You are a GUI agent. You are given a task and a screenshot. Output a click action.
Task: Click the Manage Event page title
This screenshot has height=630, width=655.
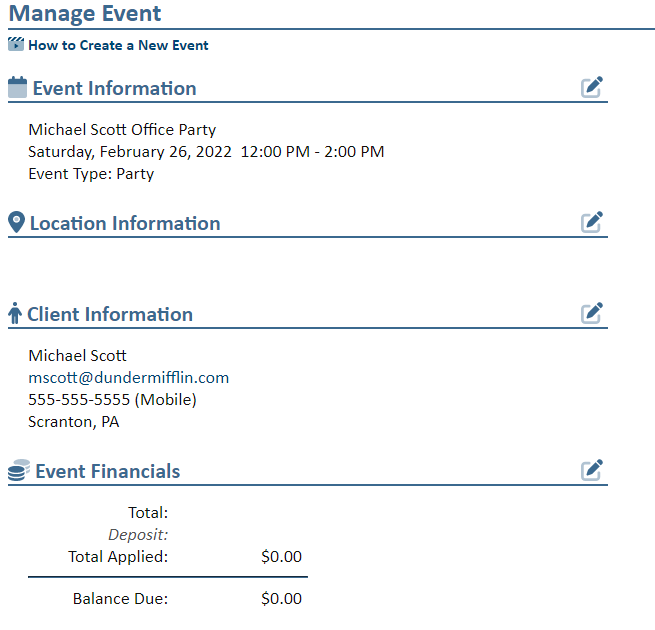pyautogui.click(x=85, y=14)
